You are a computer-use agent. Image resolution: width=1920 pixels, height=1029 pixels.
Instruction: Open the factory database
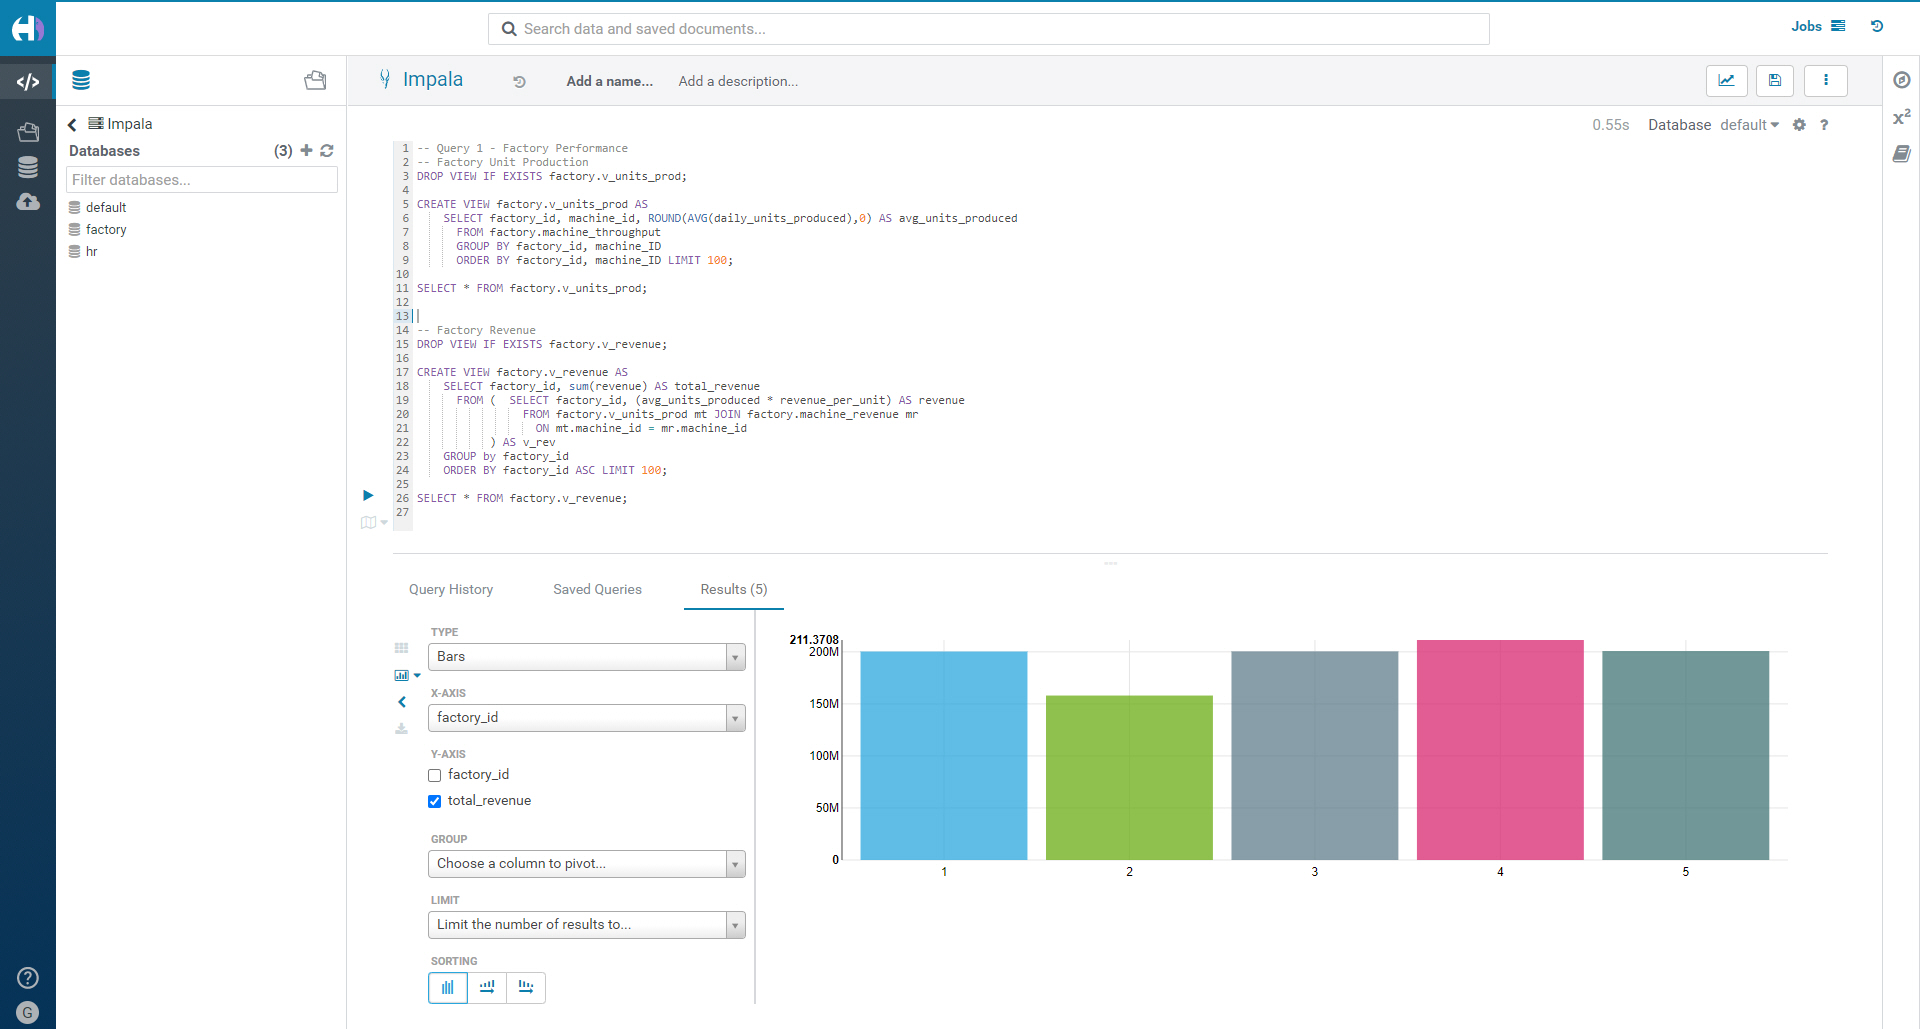click(x=106, y=229)
